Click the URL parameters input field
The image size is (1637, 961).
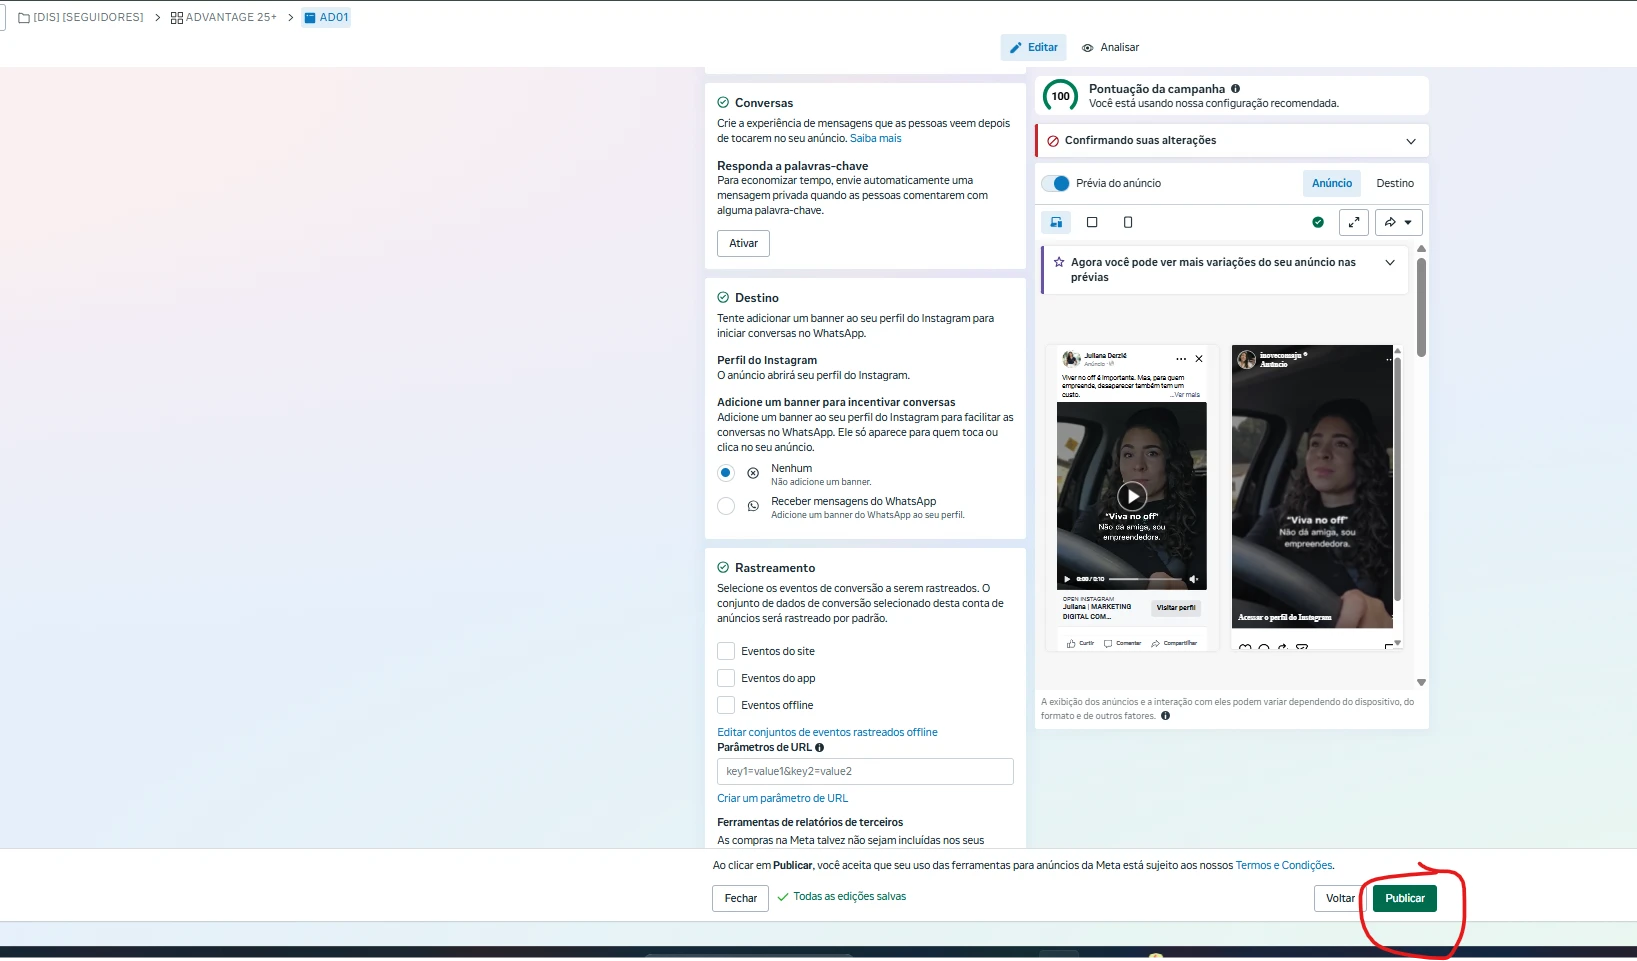(865, 771)
